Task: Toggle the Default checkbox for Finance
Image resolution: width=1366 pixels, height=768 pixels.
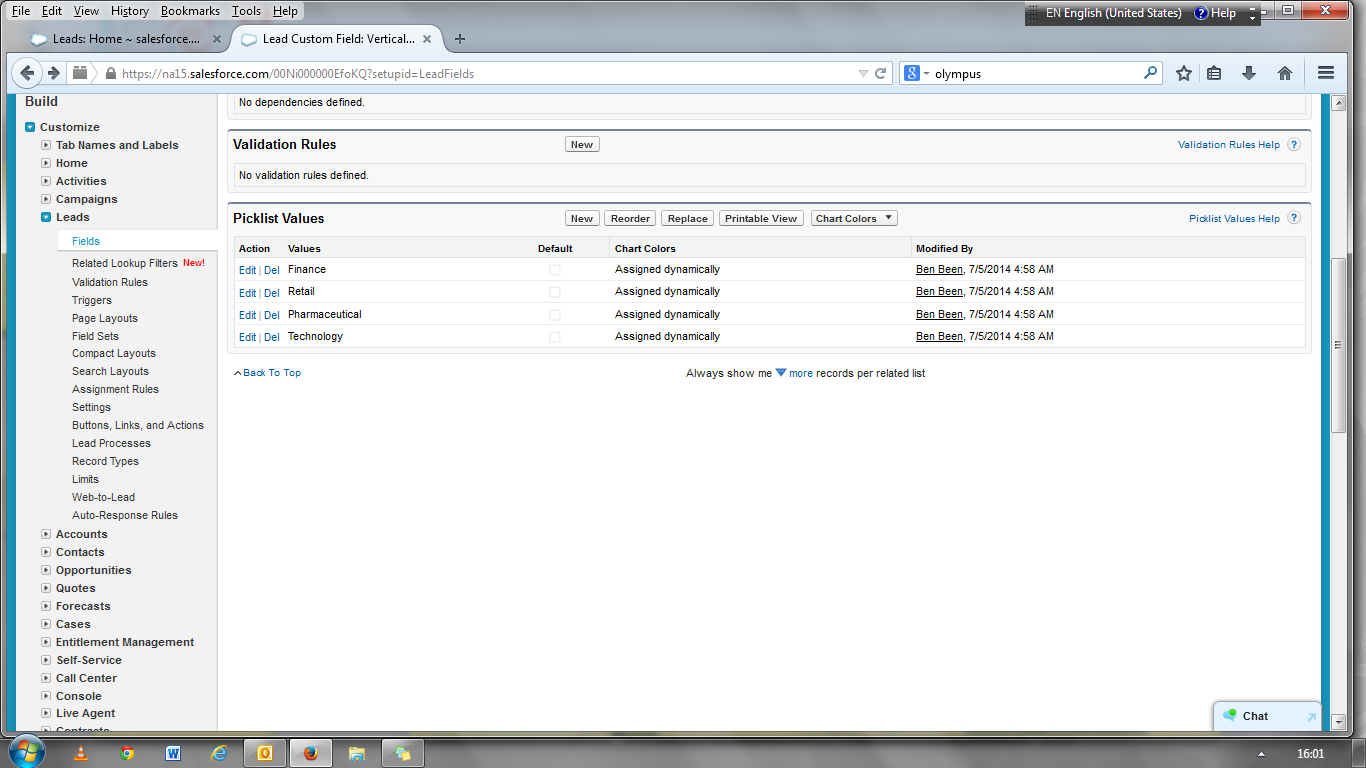Action: (x=555, y=270)
